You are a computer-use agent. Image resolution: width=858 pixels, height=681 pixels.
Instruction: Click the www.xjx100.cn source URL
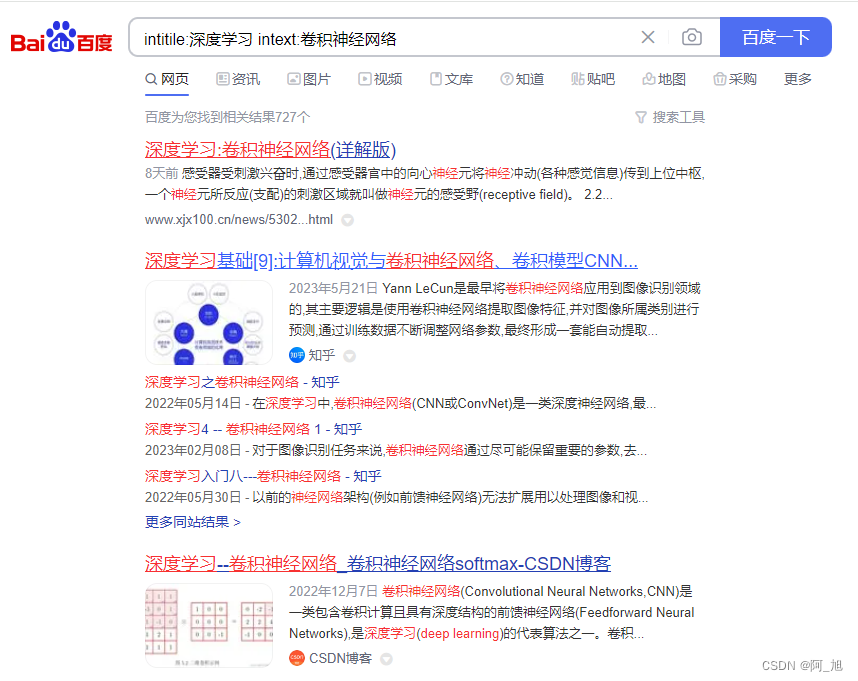(x=239, y=219)
